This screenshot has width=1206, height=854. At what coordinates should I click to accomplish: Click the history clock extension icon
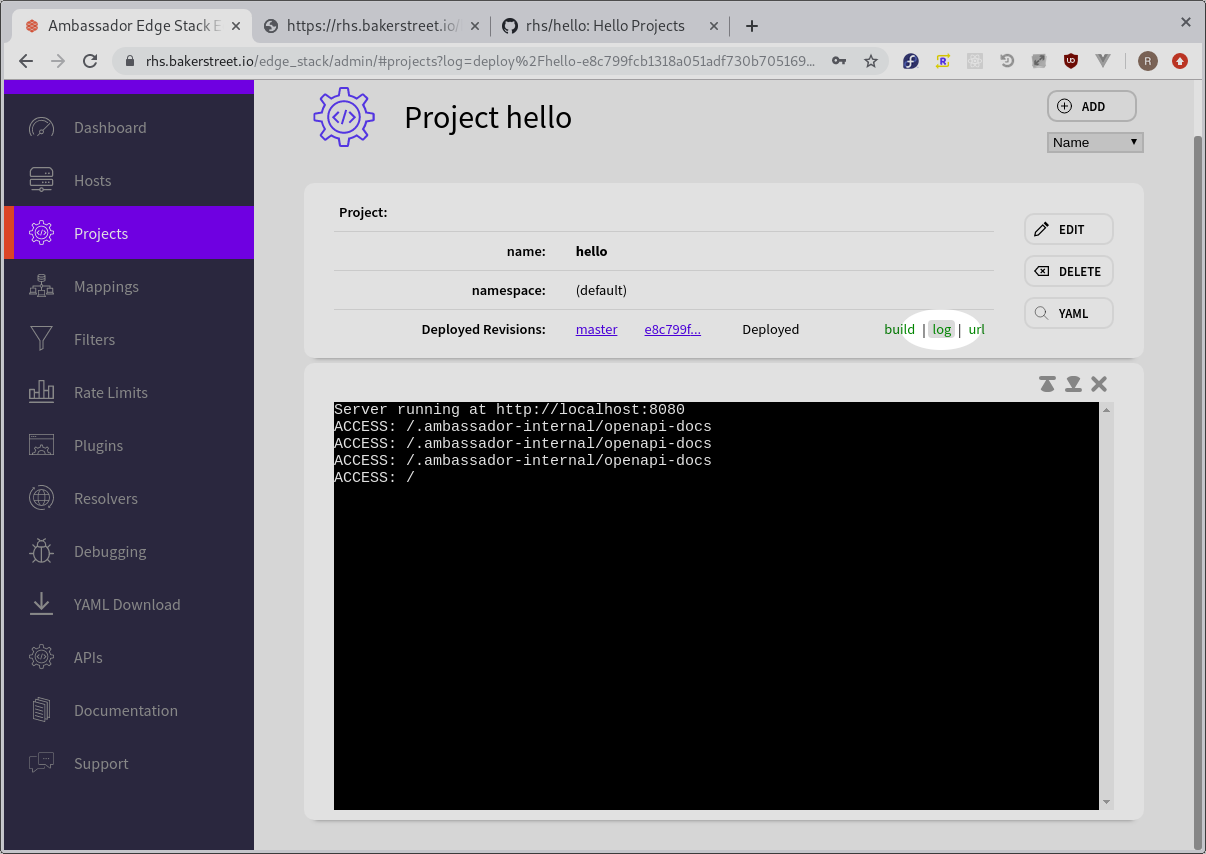[1007, 61]
